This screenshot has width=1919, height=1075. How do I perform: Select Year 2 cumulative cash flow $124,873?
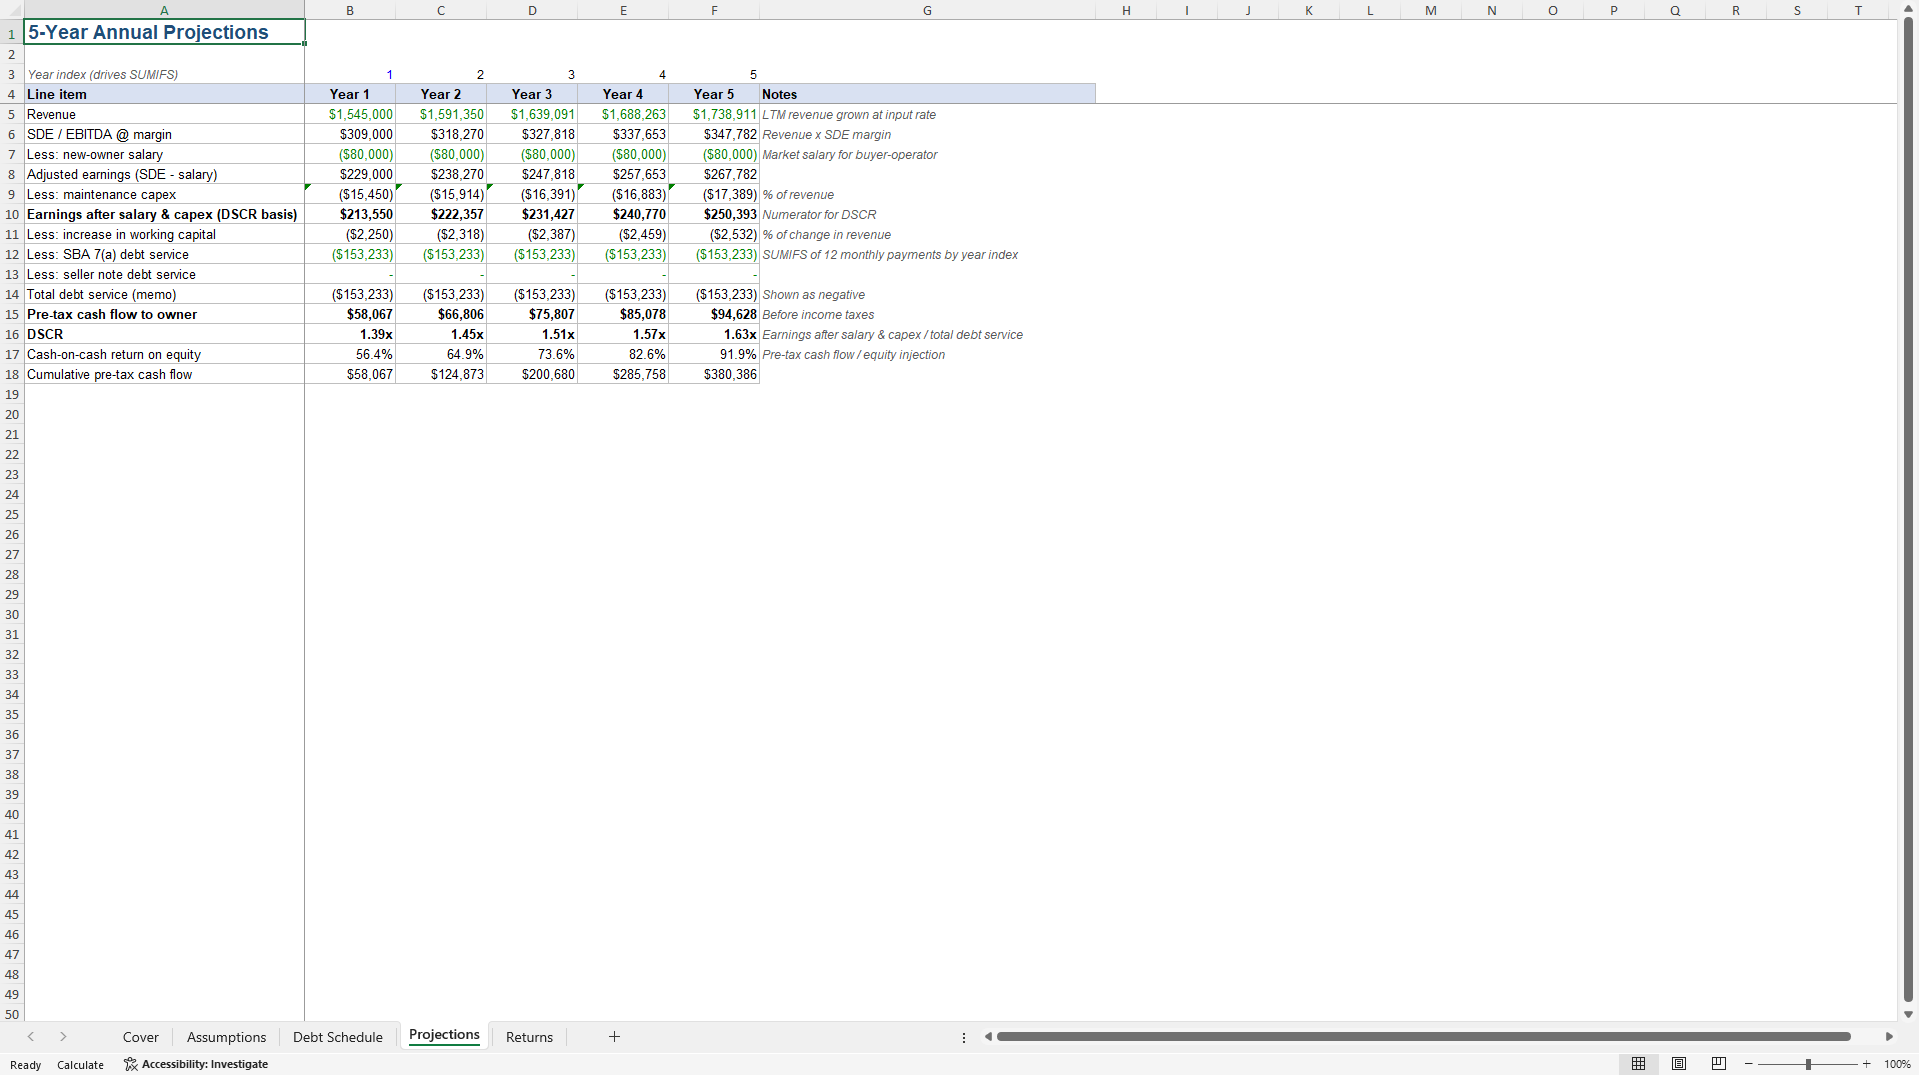441,374
